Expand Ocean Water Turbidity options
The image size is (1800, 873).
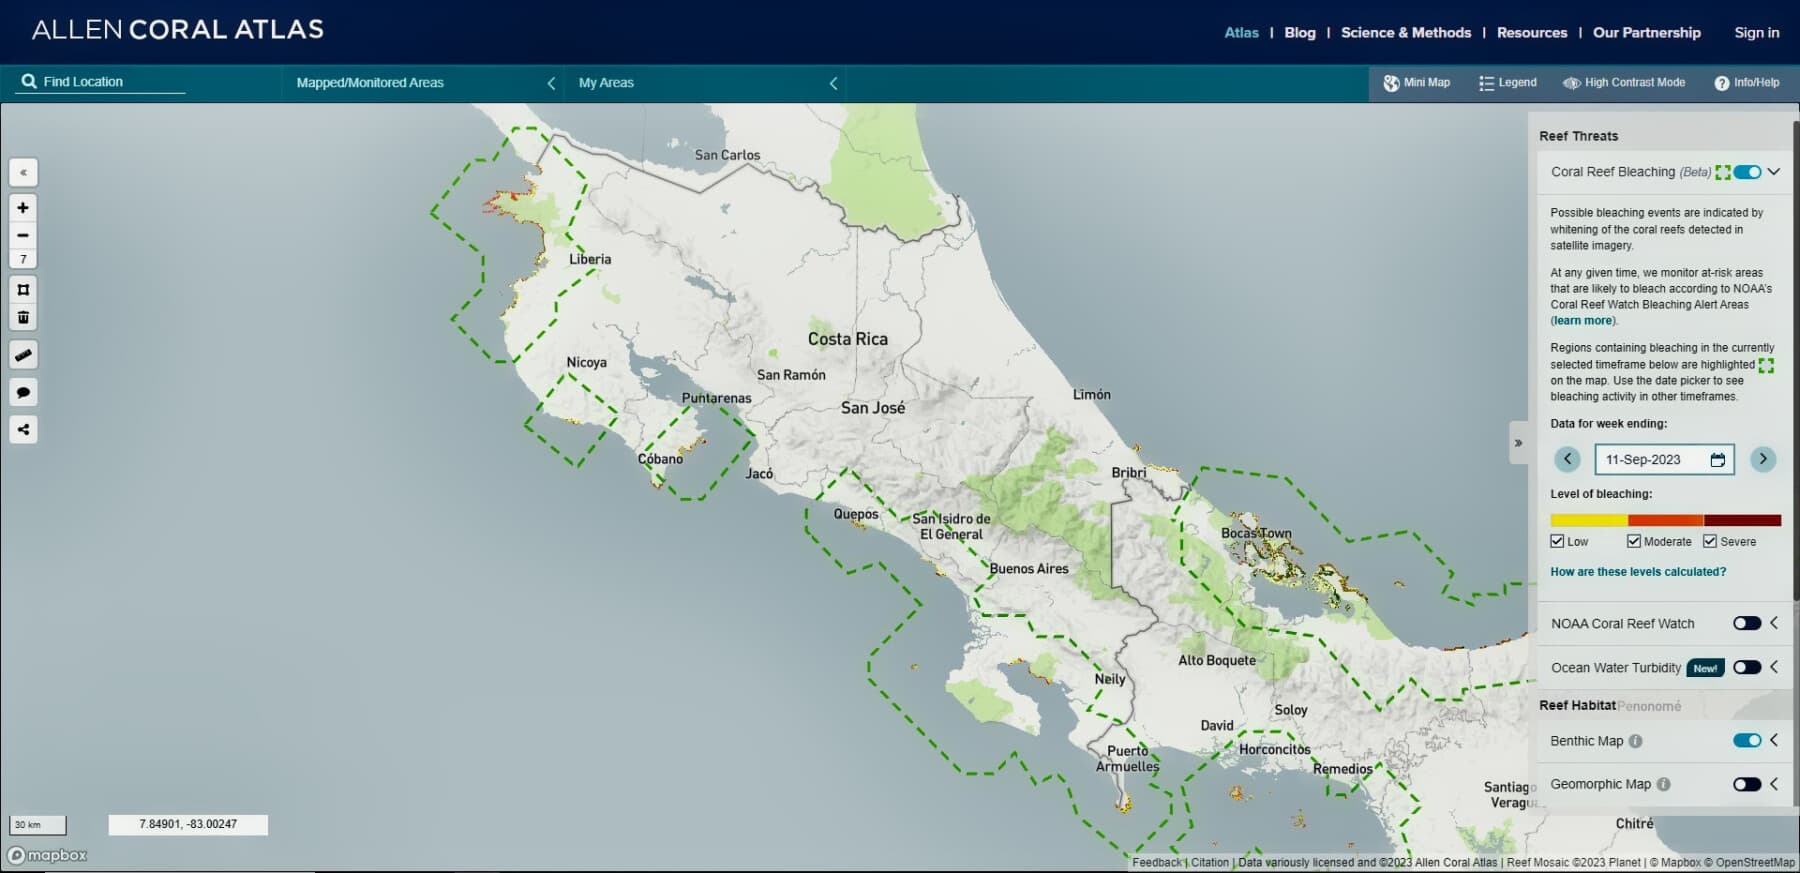click(1774, 667)
